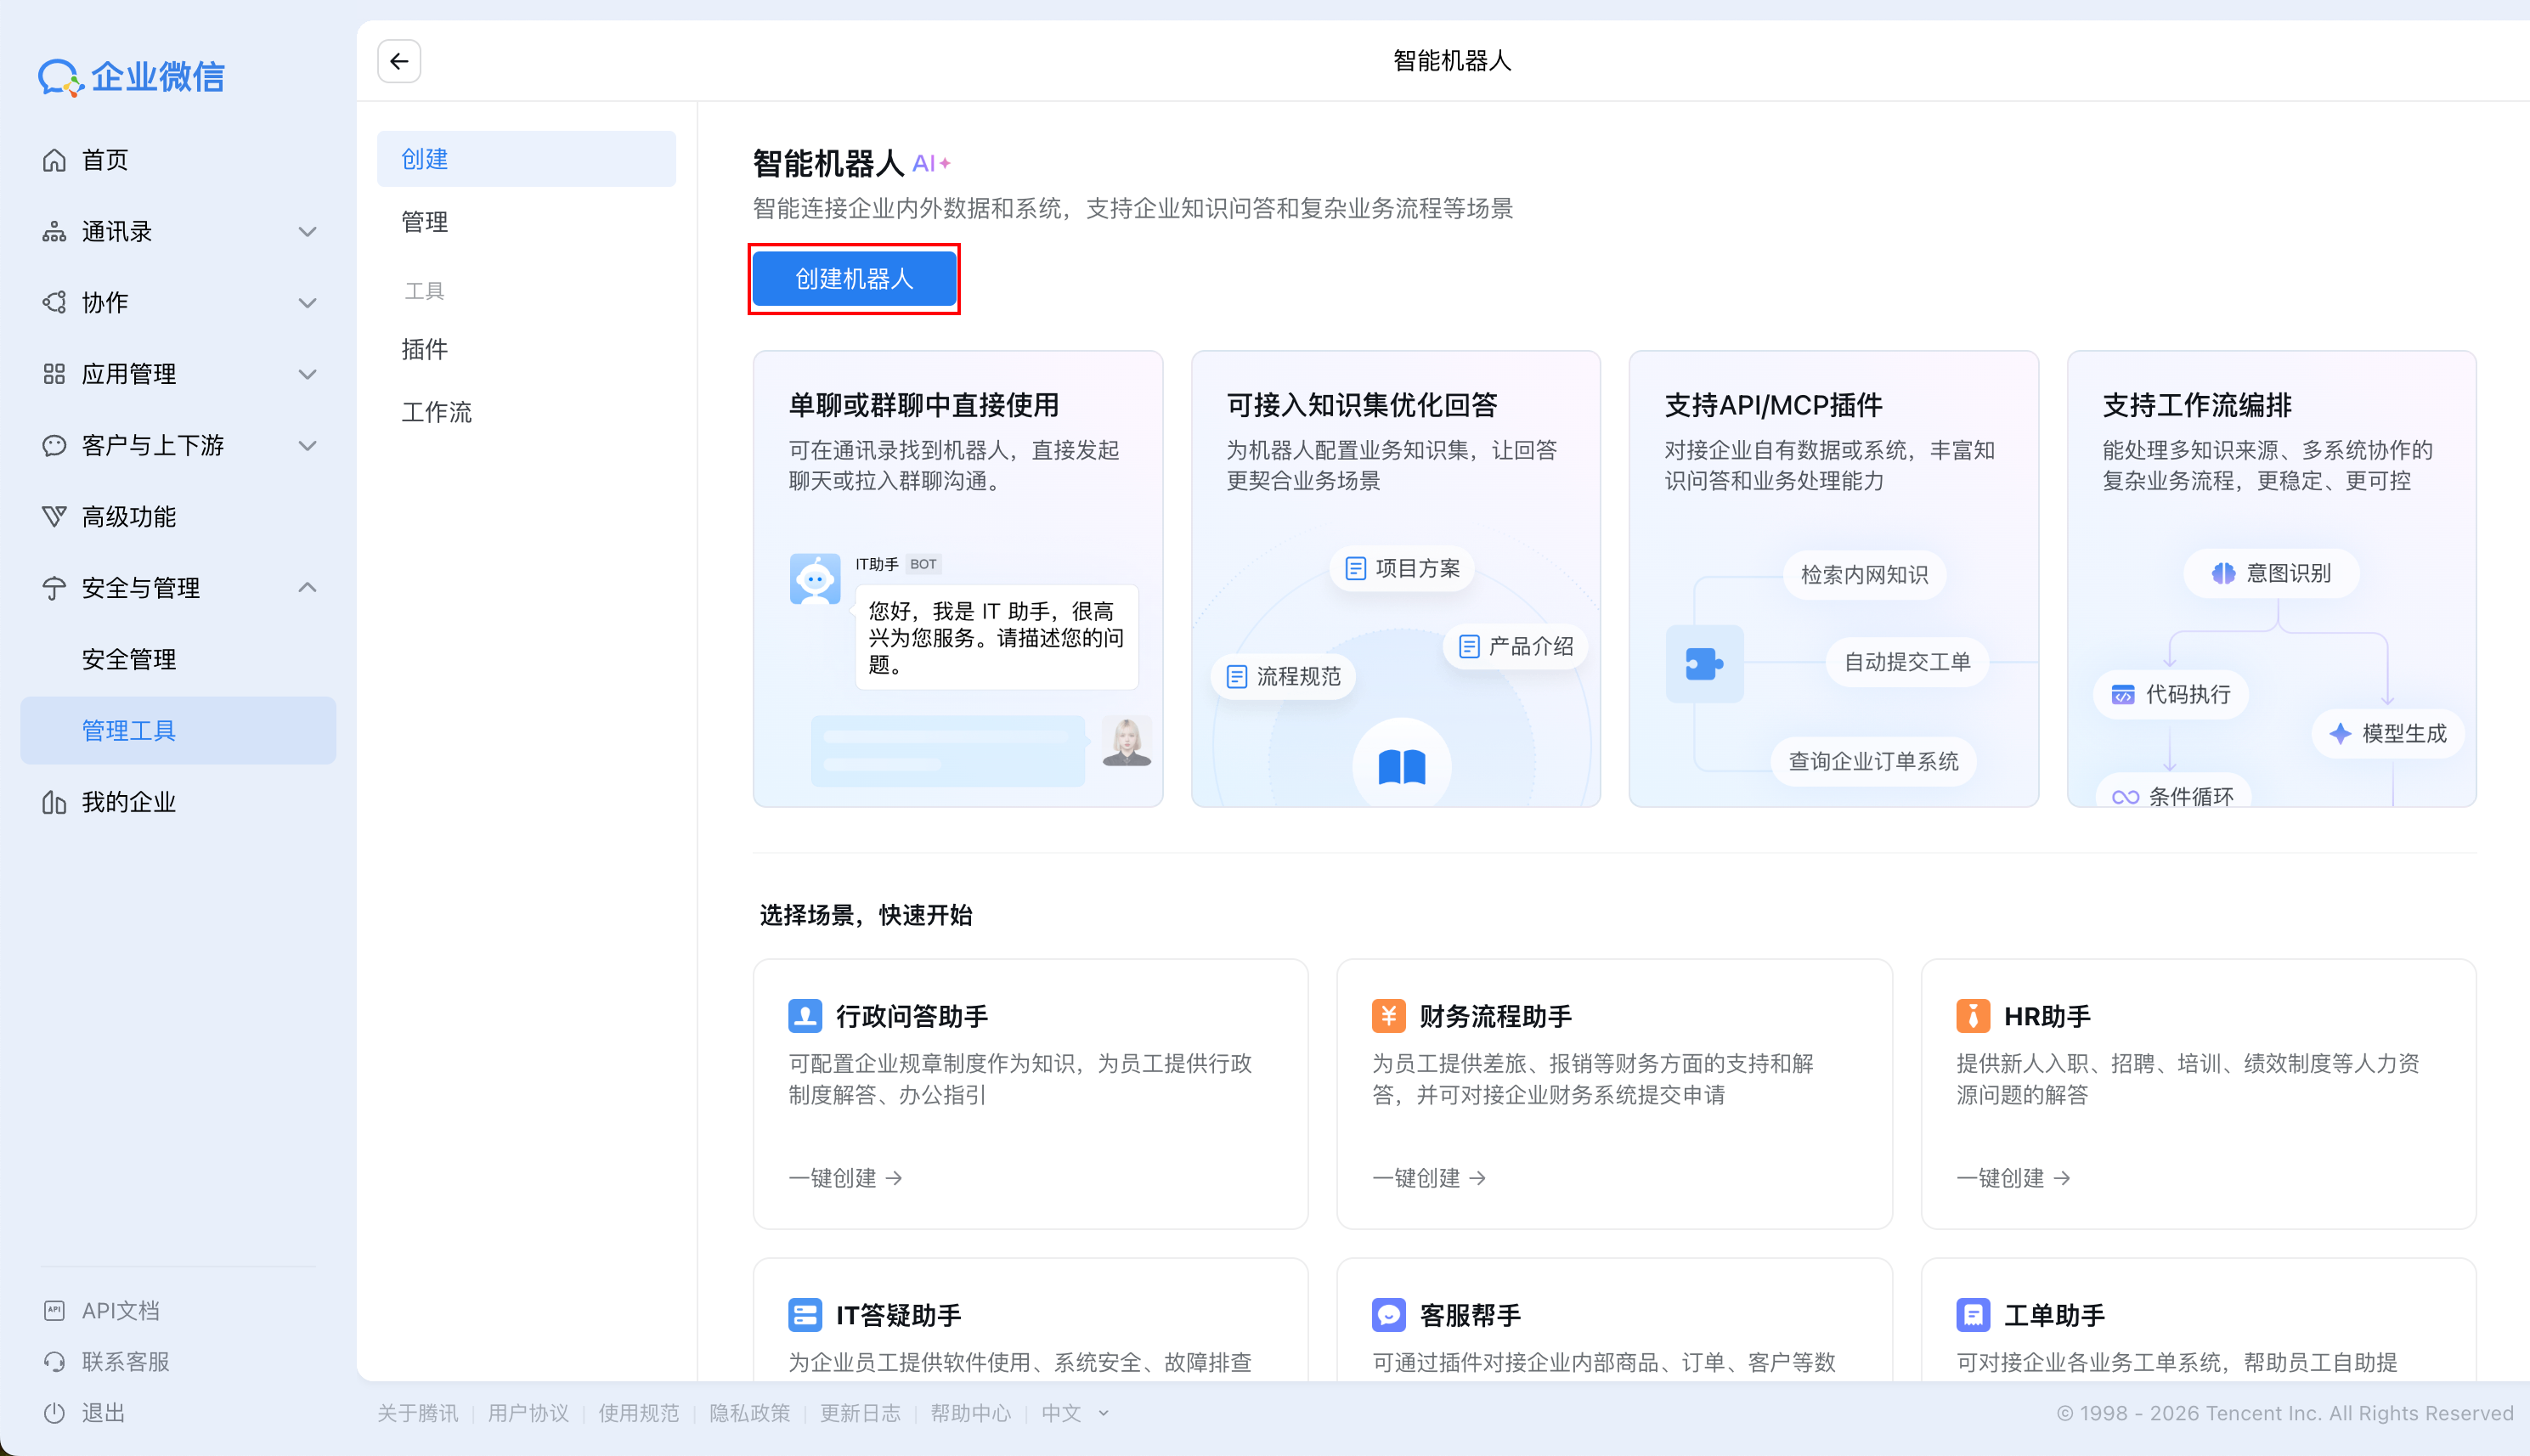Select the 工作流 item in side menu
This screenshot has width=2530, height=1456.
(x=436, y=411)
